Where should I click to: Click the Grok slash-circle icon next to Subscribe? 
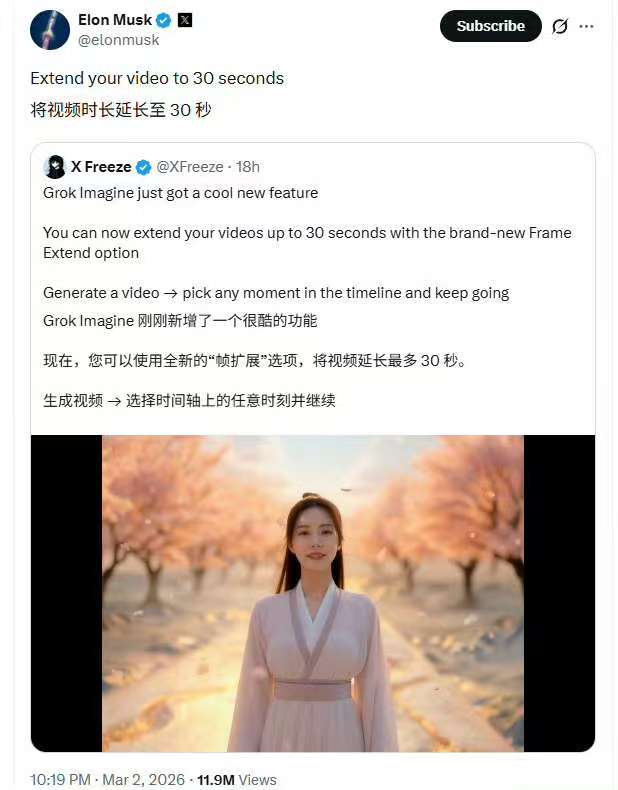point(560,26)
